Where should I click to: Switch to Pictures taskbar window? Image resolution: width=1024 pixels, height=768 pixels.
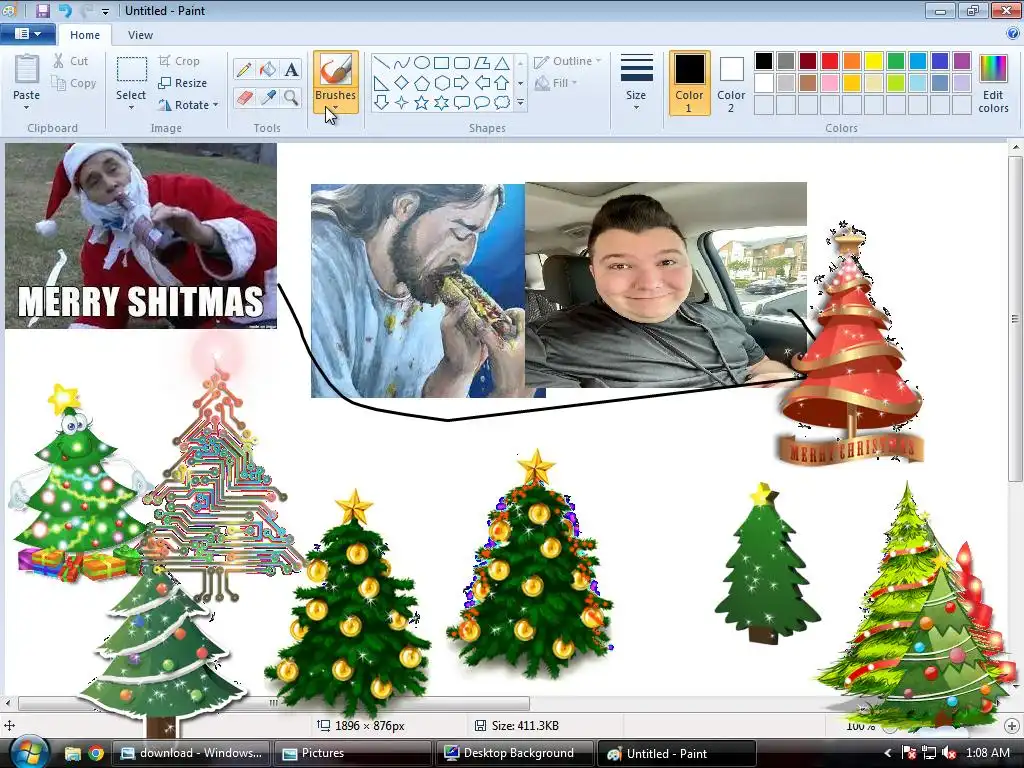[x=353, y=753]
